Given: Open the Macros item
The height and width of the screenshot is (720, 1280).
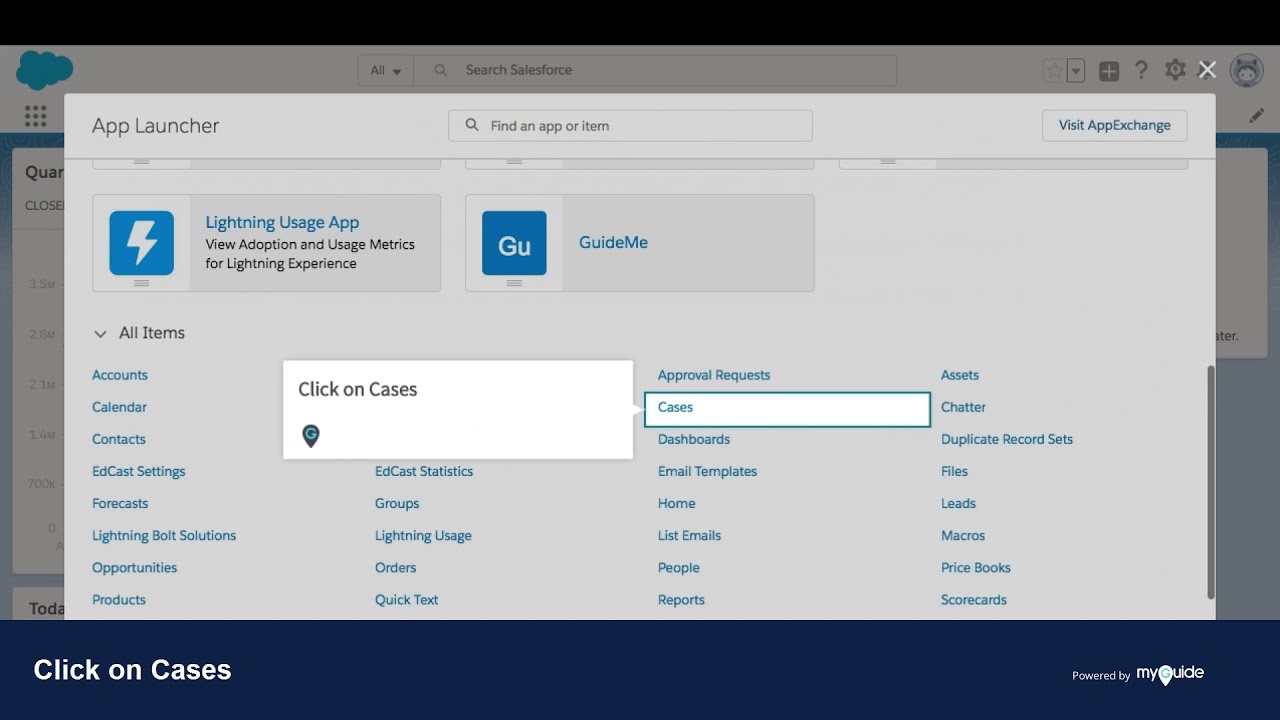Looking at the screenshot, I should pyautogui.click(x=963, y=535).
